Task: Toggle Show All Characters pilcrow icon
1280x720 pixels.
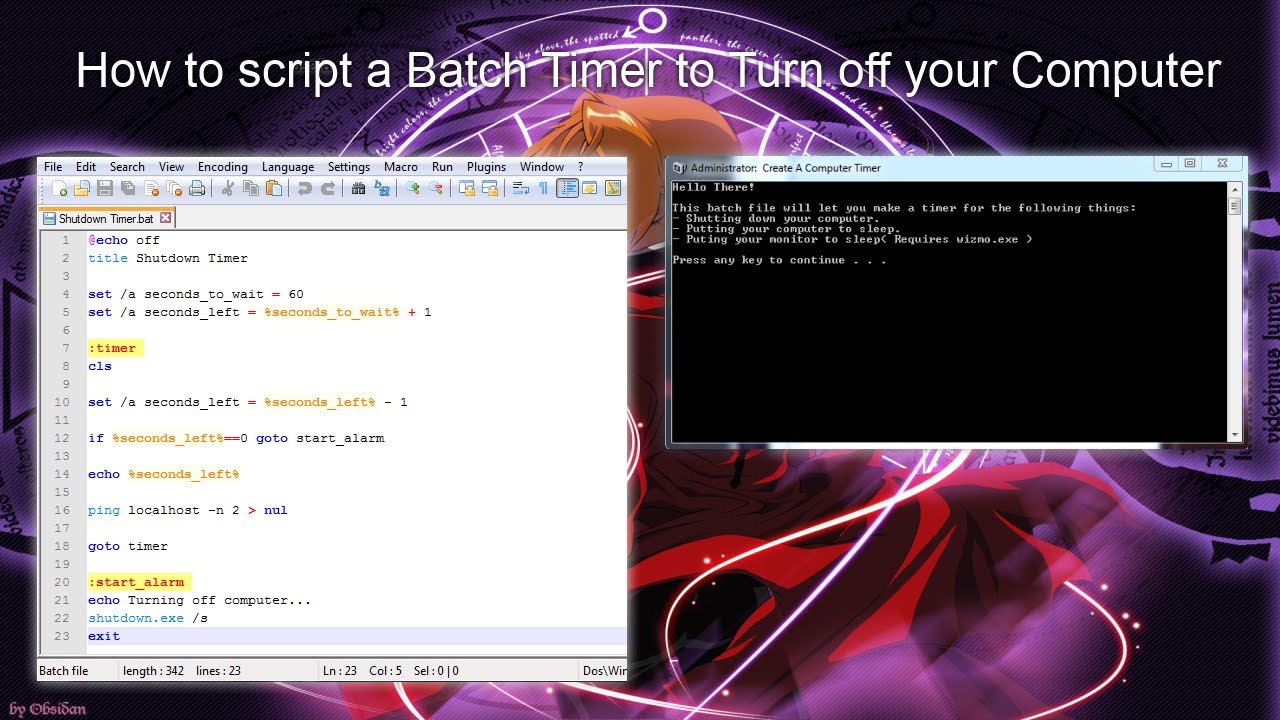Action: tap(543, 188)
